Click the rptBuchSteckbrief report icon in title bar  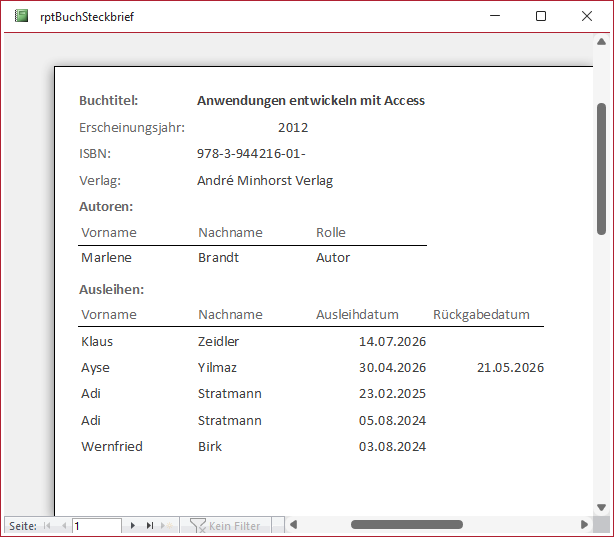click(22, 16)
